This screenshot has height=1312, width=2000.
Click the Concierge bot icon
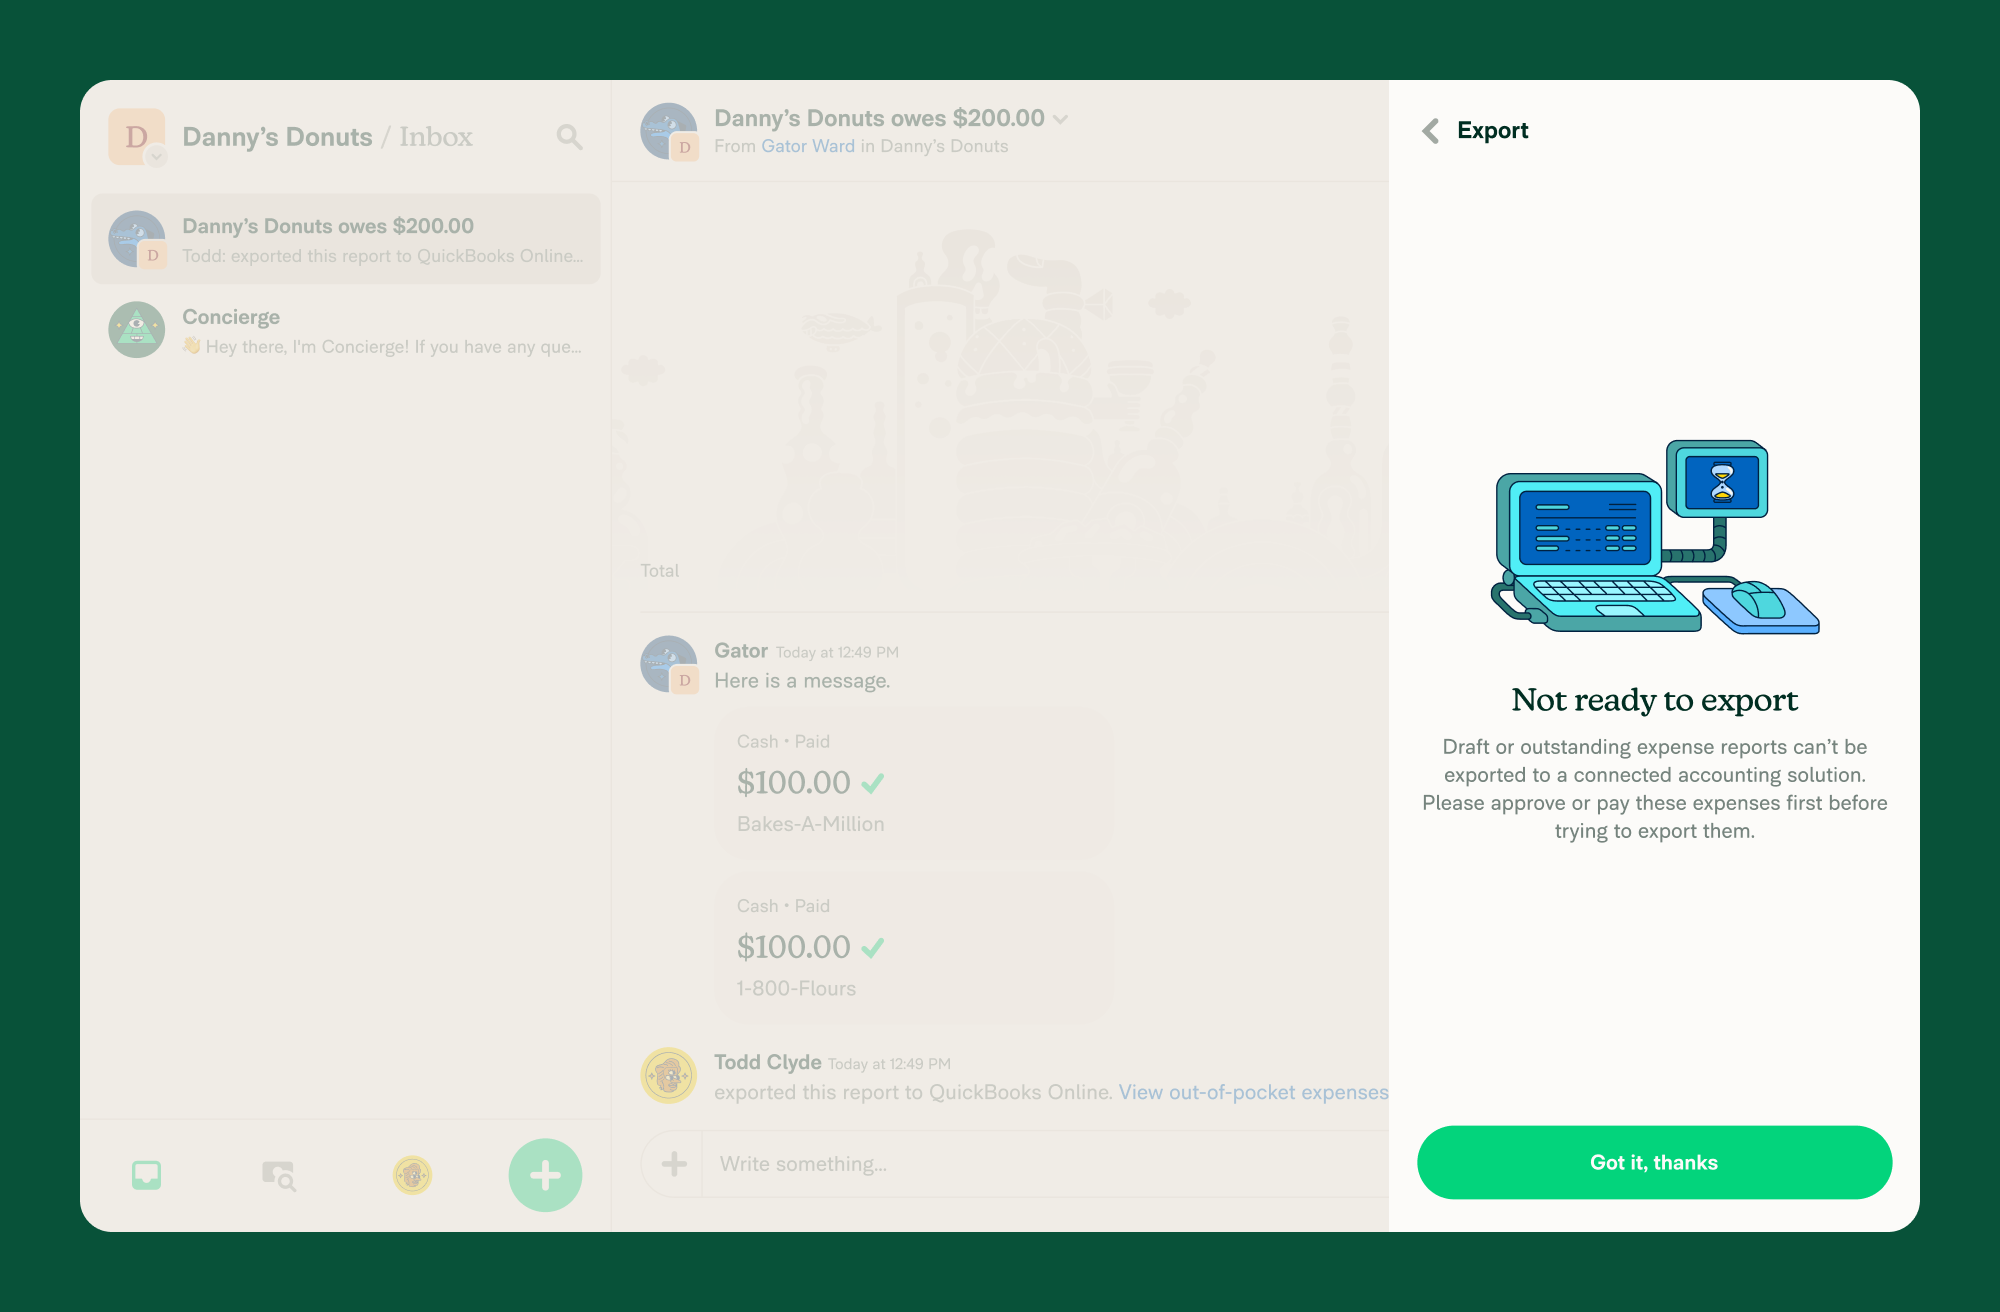click(x=138, y=329)
